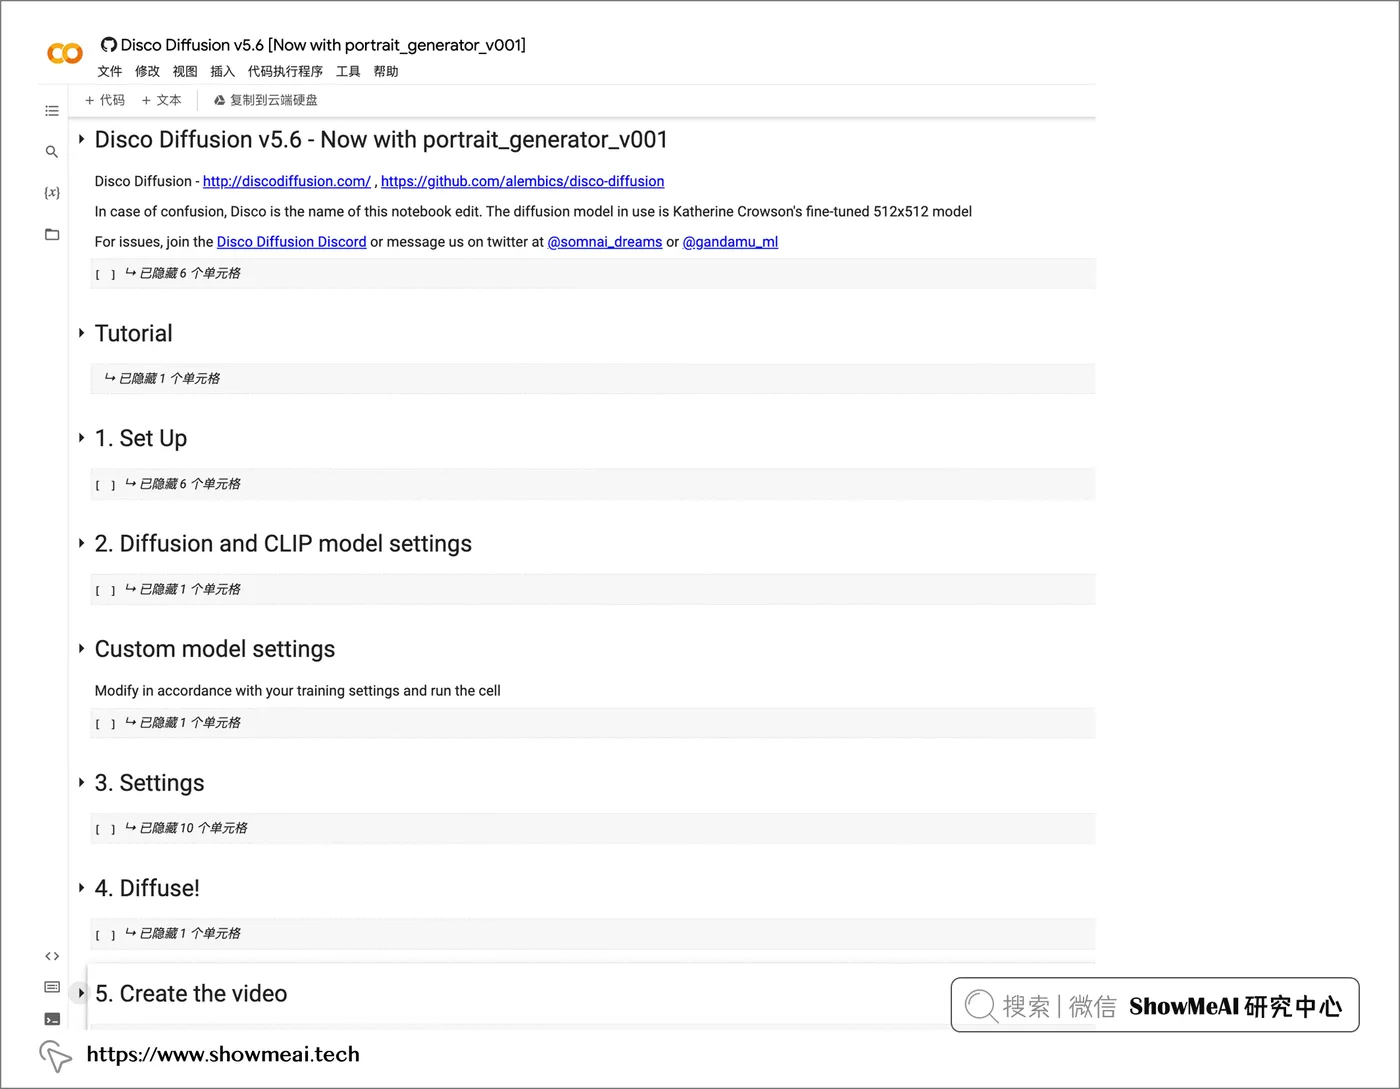Run hidden cells under 3. Settings
Image resolution: width=1400 pixels, height=1089 pixels.
click(x=105, y=829)
